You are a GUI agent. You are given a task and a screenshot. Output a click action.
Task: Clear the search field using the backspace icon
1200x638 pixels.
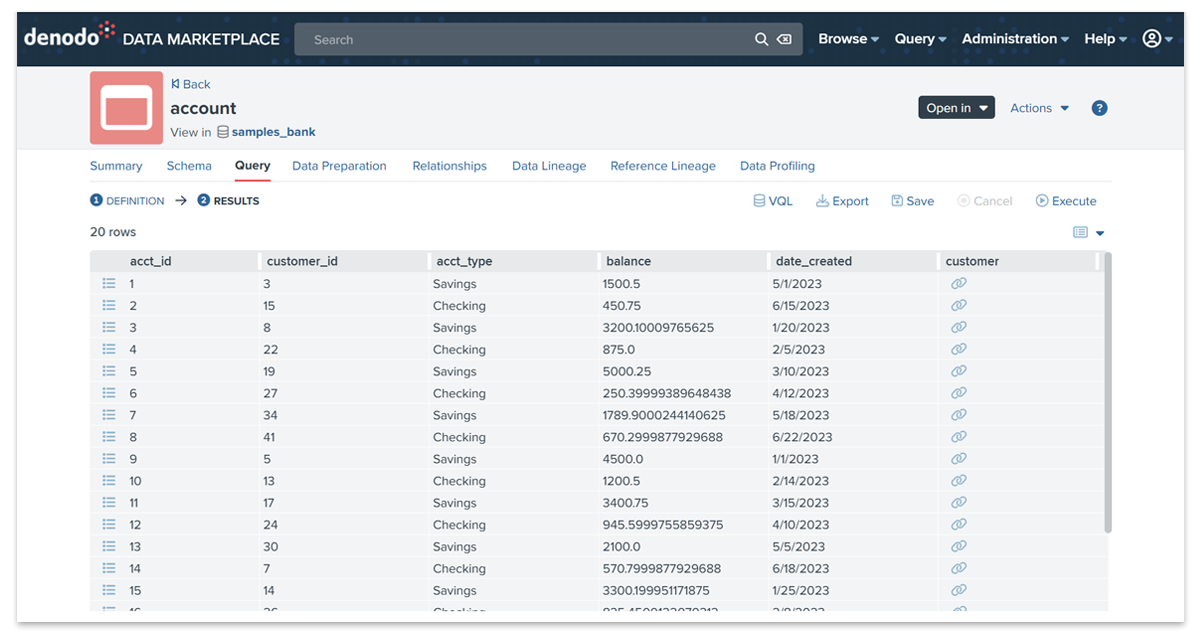[784, 39]
